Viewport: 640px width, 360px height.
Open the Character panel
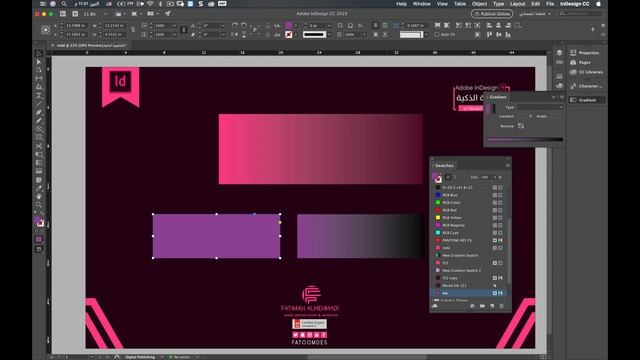pos(586,86)
